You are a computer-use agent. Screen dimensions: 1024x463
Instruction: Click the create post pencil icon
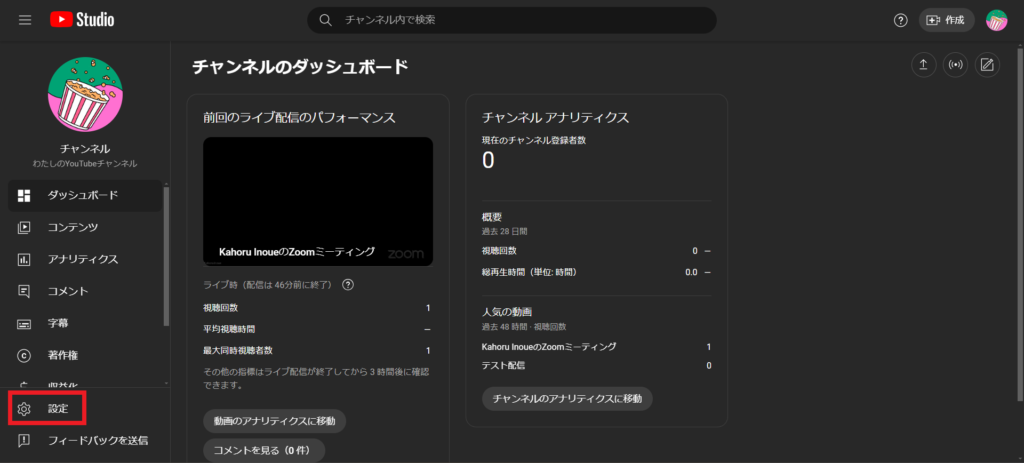(x=987, y=65)
